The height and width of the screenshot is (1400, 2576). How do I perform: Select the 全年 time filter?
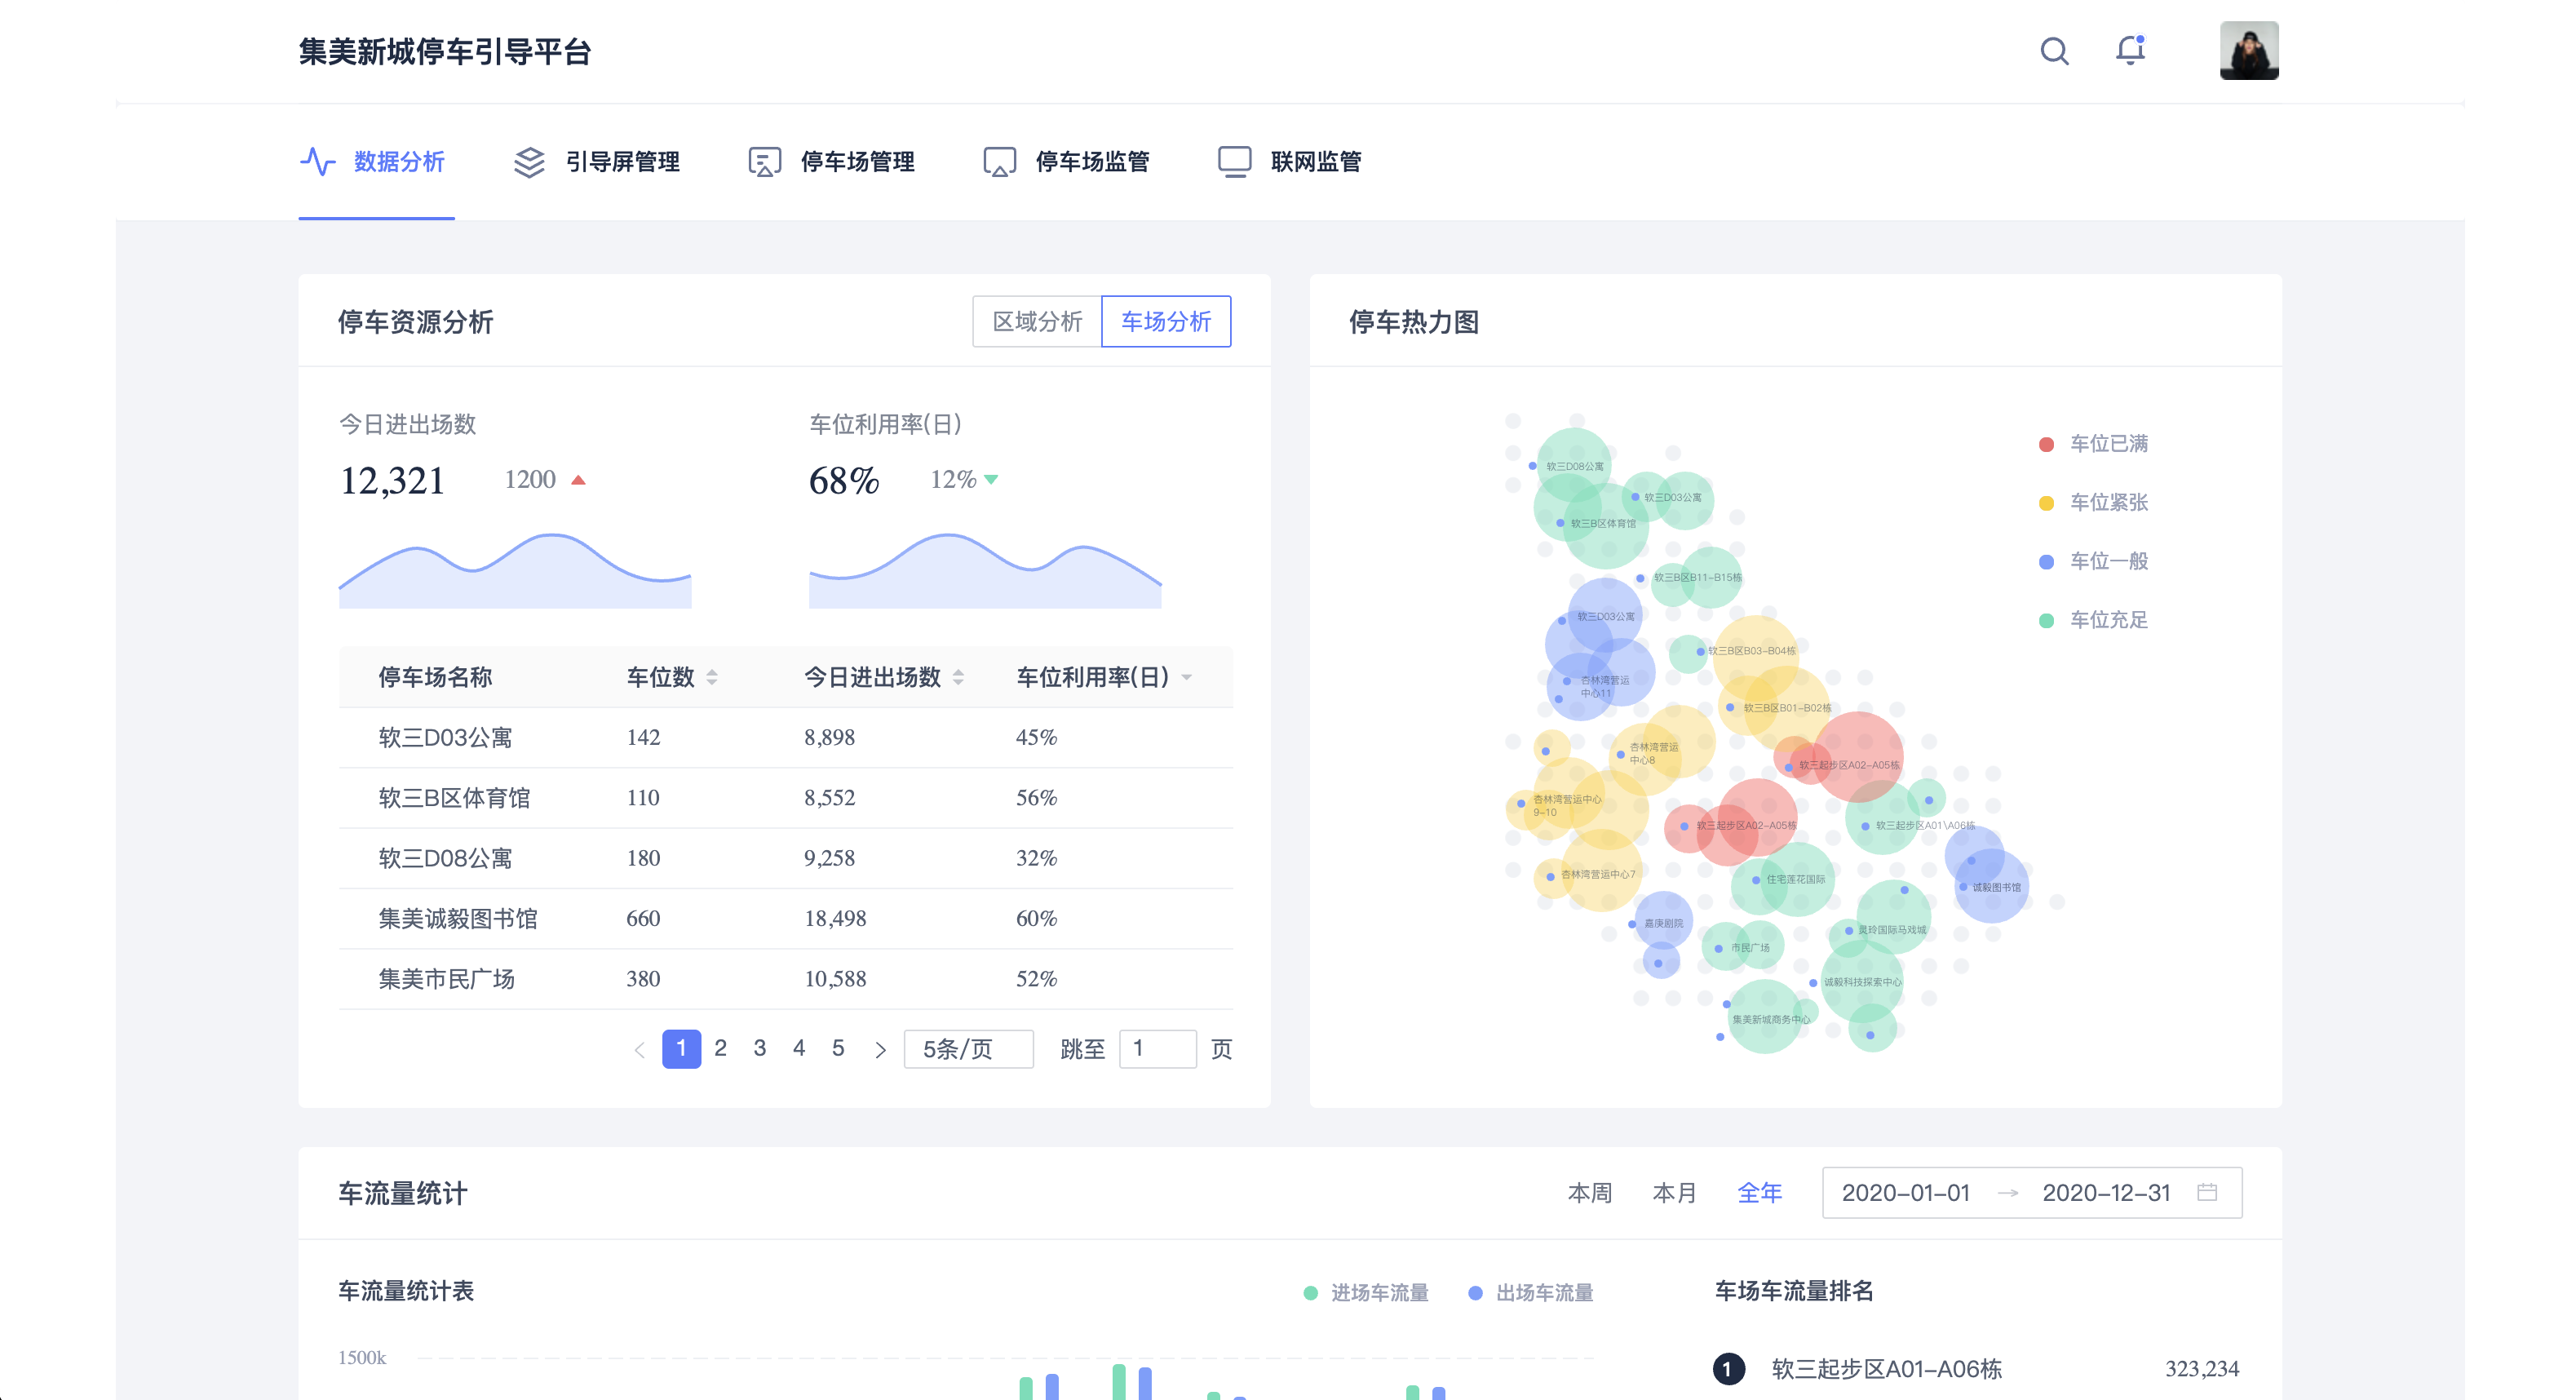pyautogui.click(x=1759, y=1193)
